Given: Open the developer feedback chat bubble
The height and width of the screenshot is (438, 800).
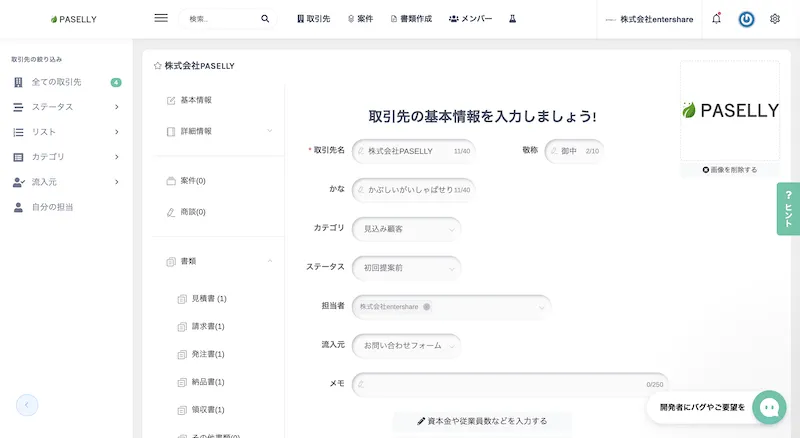Looking at the screenshot, I should click(x=769, y=407).
